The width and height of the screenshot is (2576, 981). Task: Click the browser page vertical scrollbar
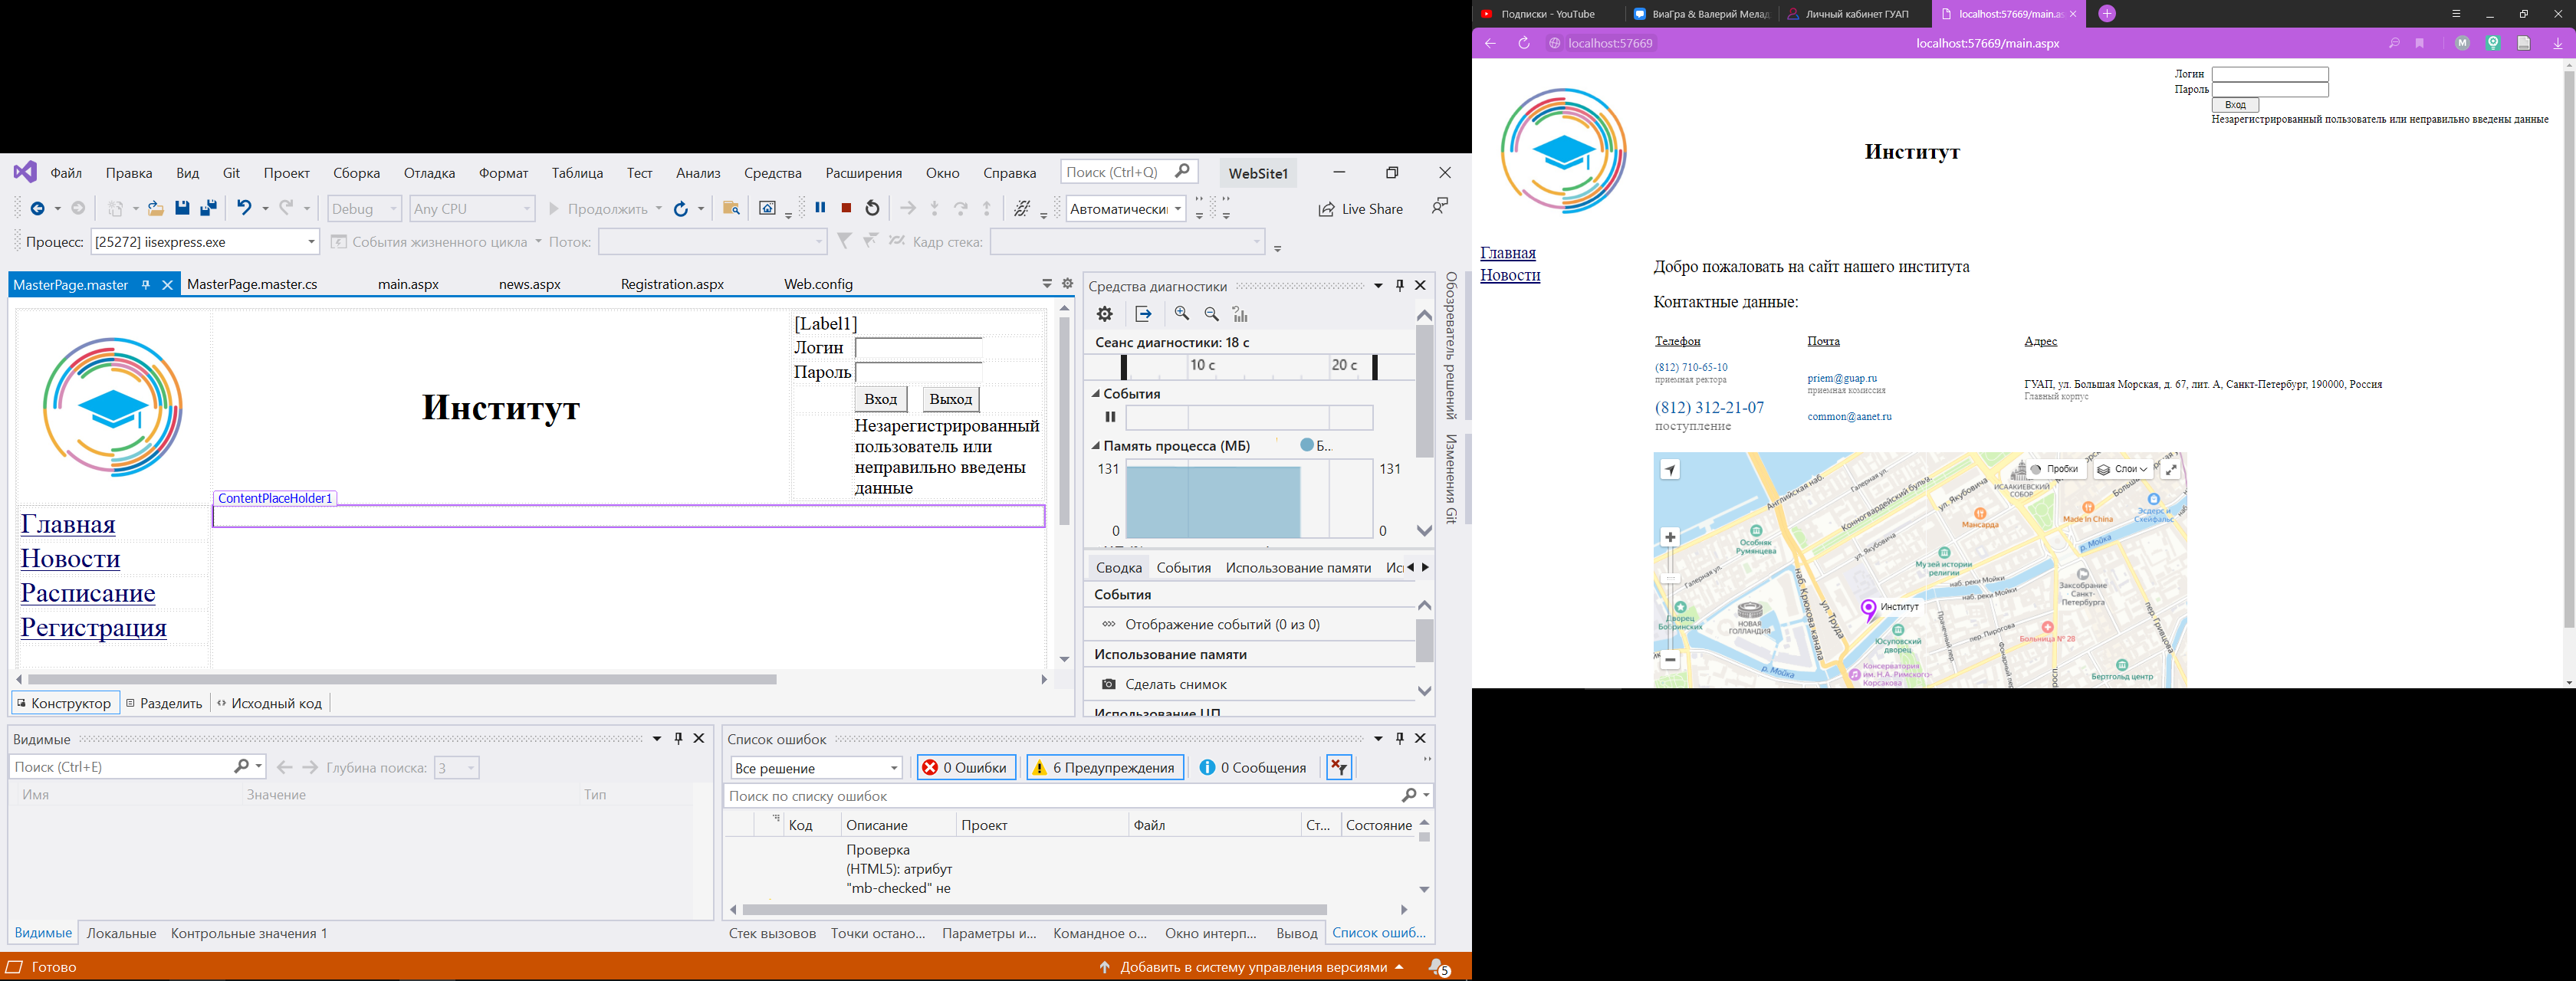click(2569, 350)
